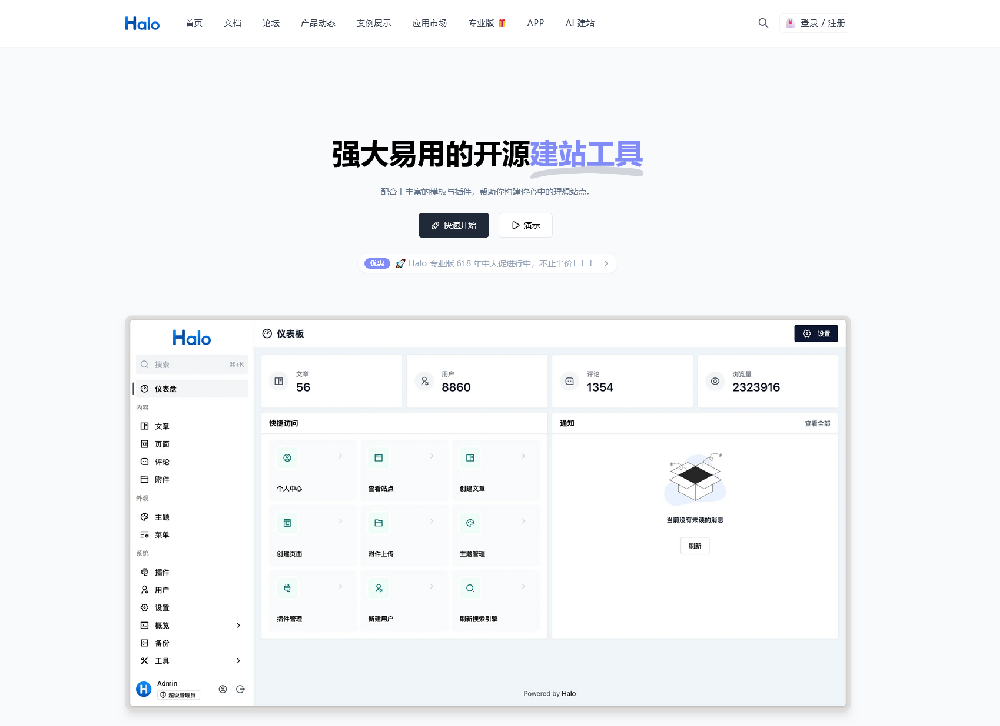Click the arrow on the 个人中心 card
Image resolution: width=1000 pixels, height=726 pixels.
pyautogui.click(x=341, y=456)
